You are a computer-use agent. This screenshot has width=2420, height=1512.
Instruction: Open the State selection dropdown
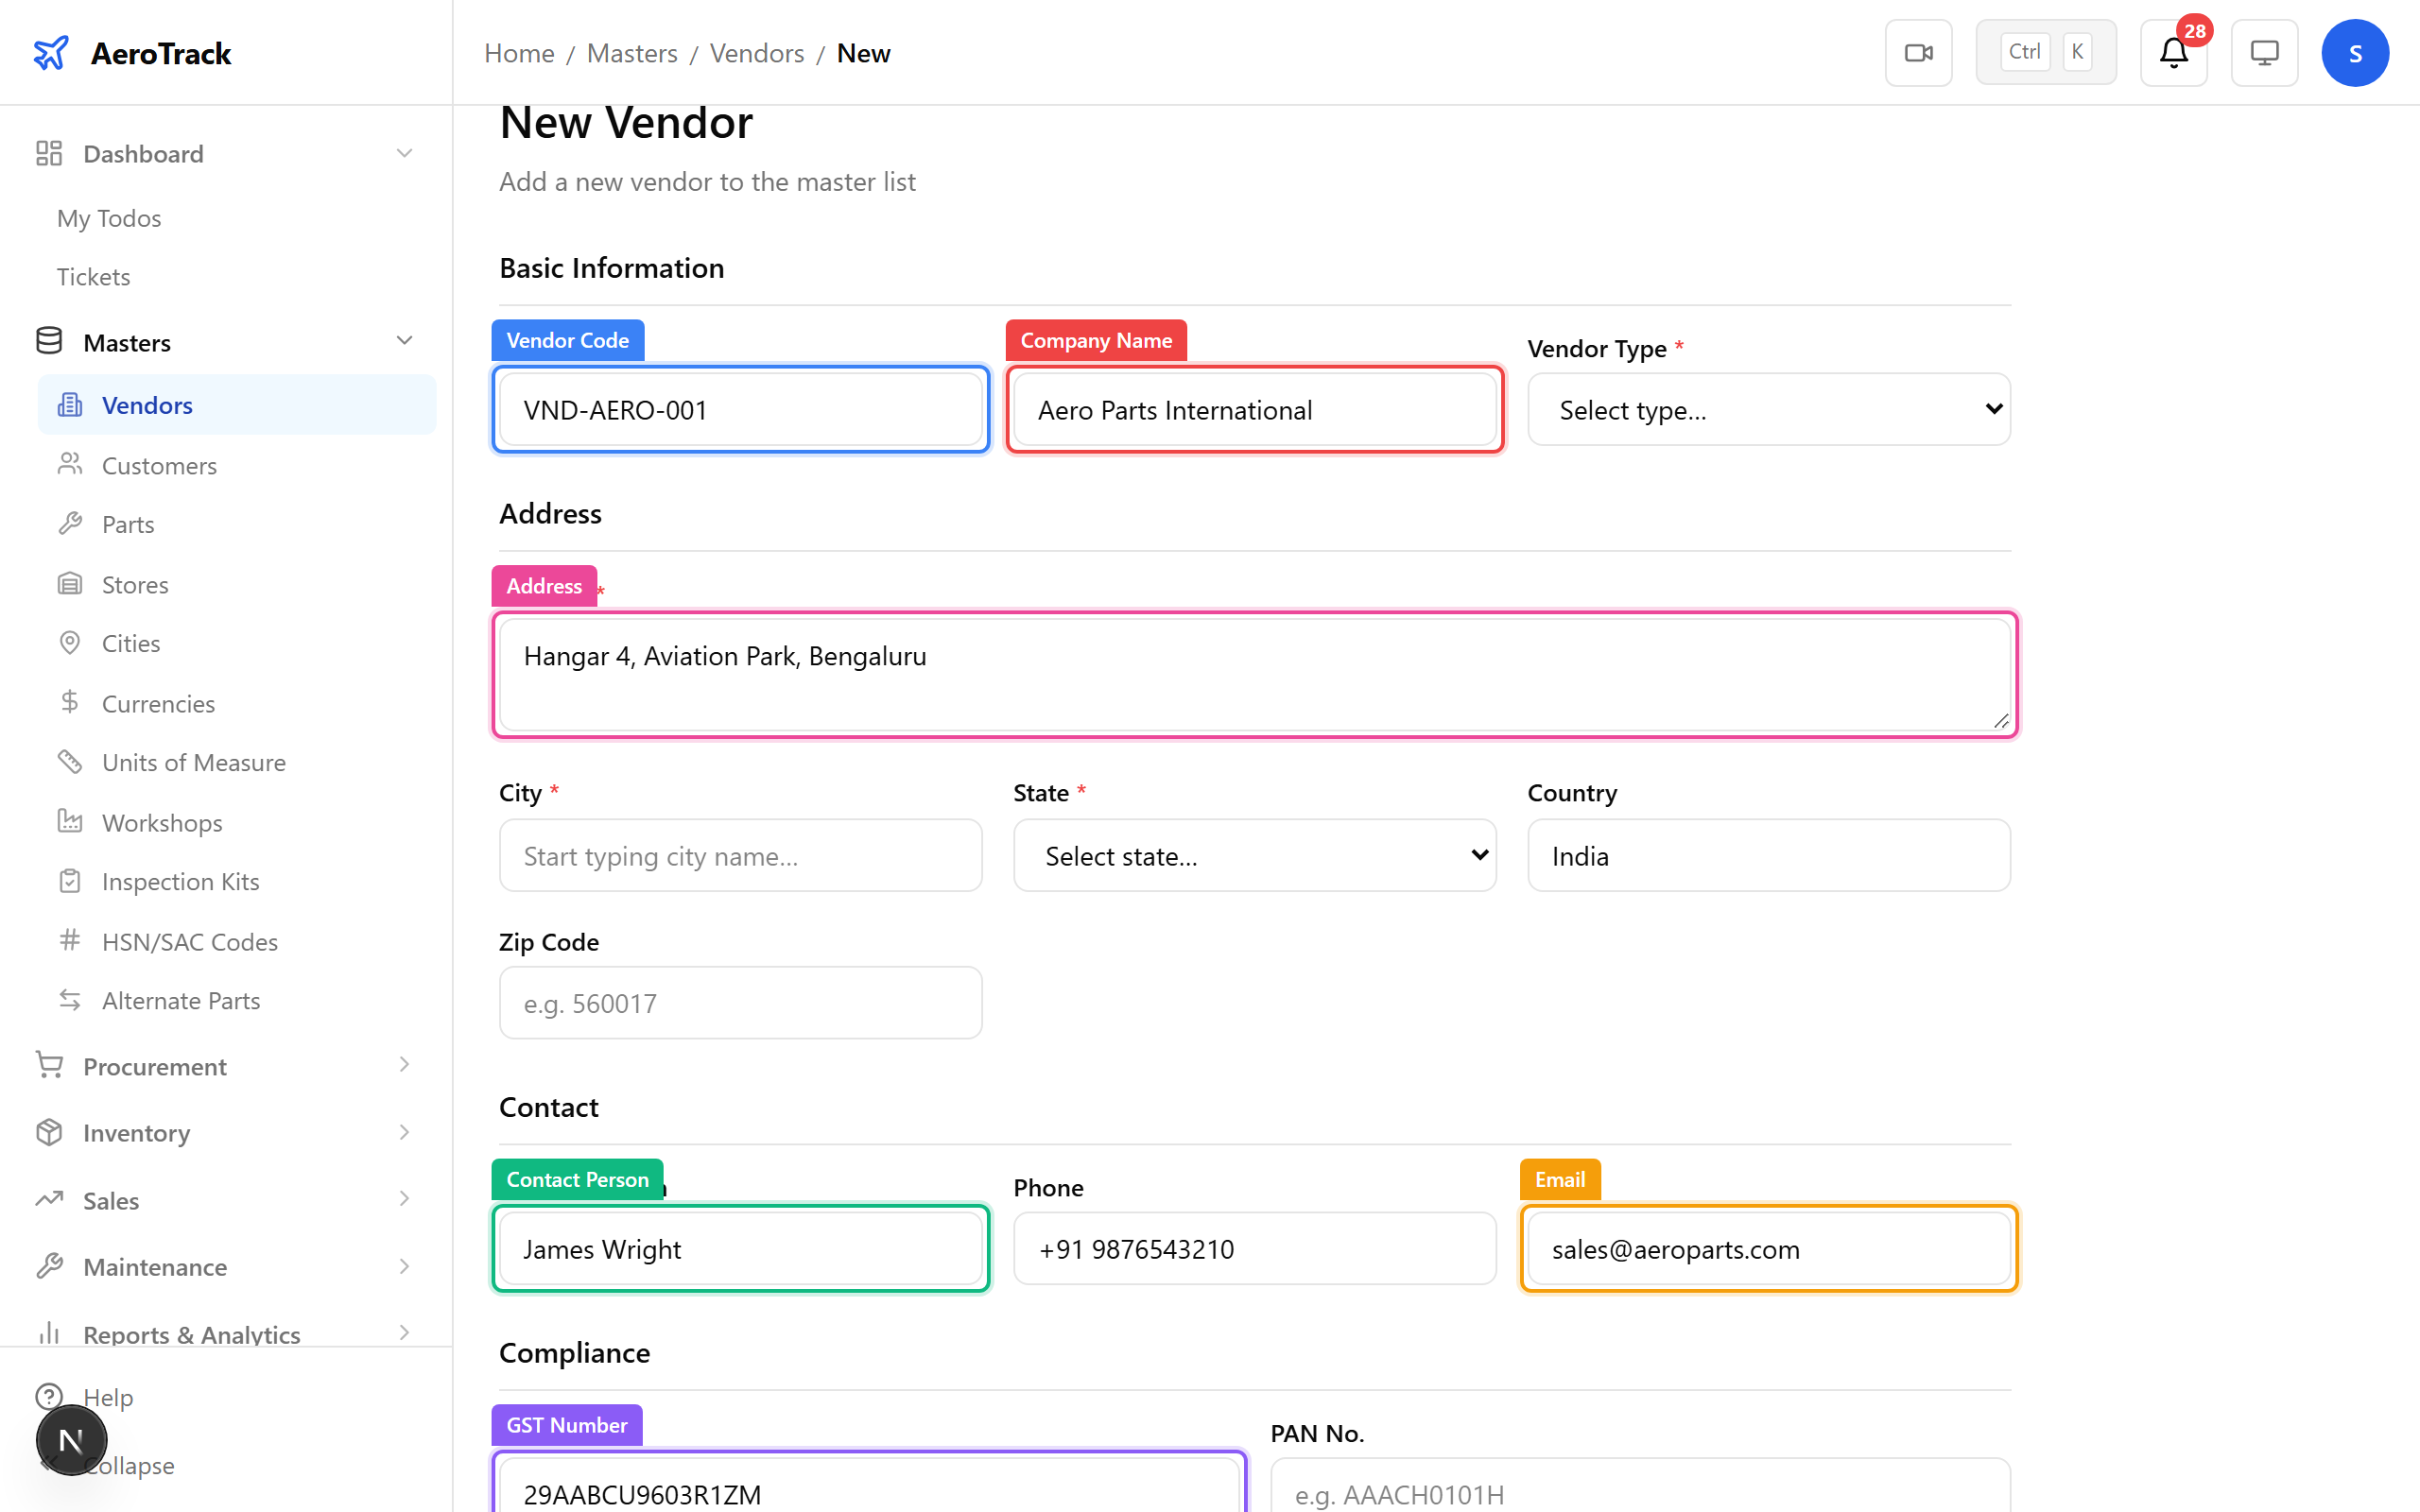pyautogui.click(x=1253, y=855)
